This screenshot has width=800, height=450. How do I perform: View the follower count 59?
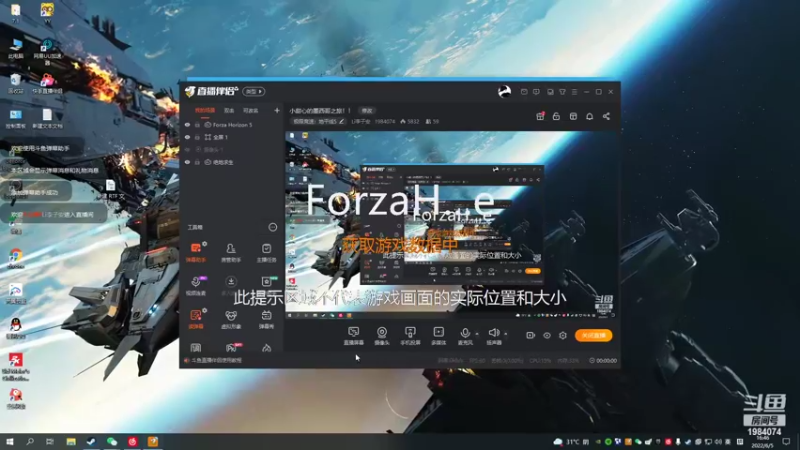[432, 122]
